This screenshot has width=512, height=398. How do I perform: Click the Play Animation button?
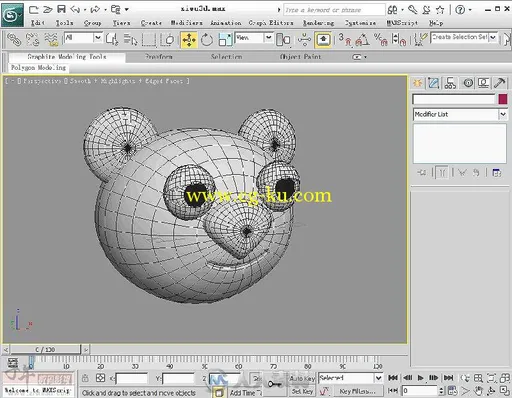(420, 378)
